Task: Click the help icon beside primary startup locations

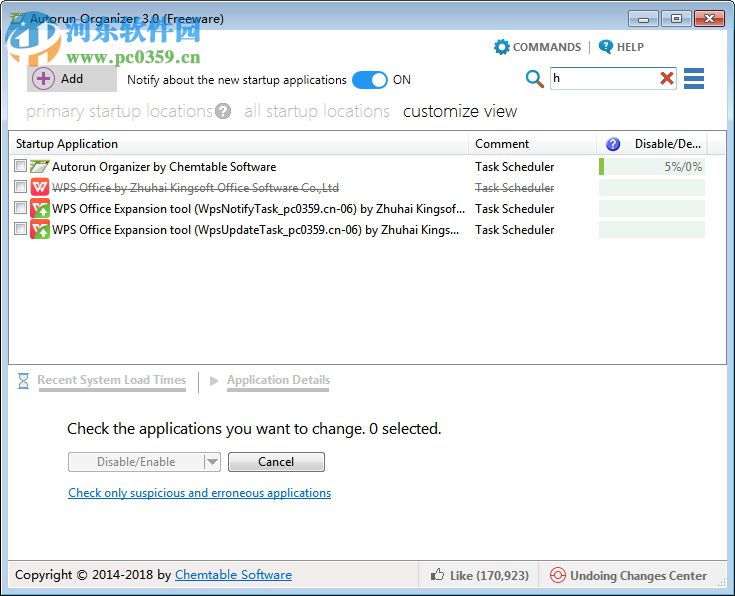Action: [x=223, y=111]
